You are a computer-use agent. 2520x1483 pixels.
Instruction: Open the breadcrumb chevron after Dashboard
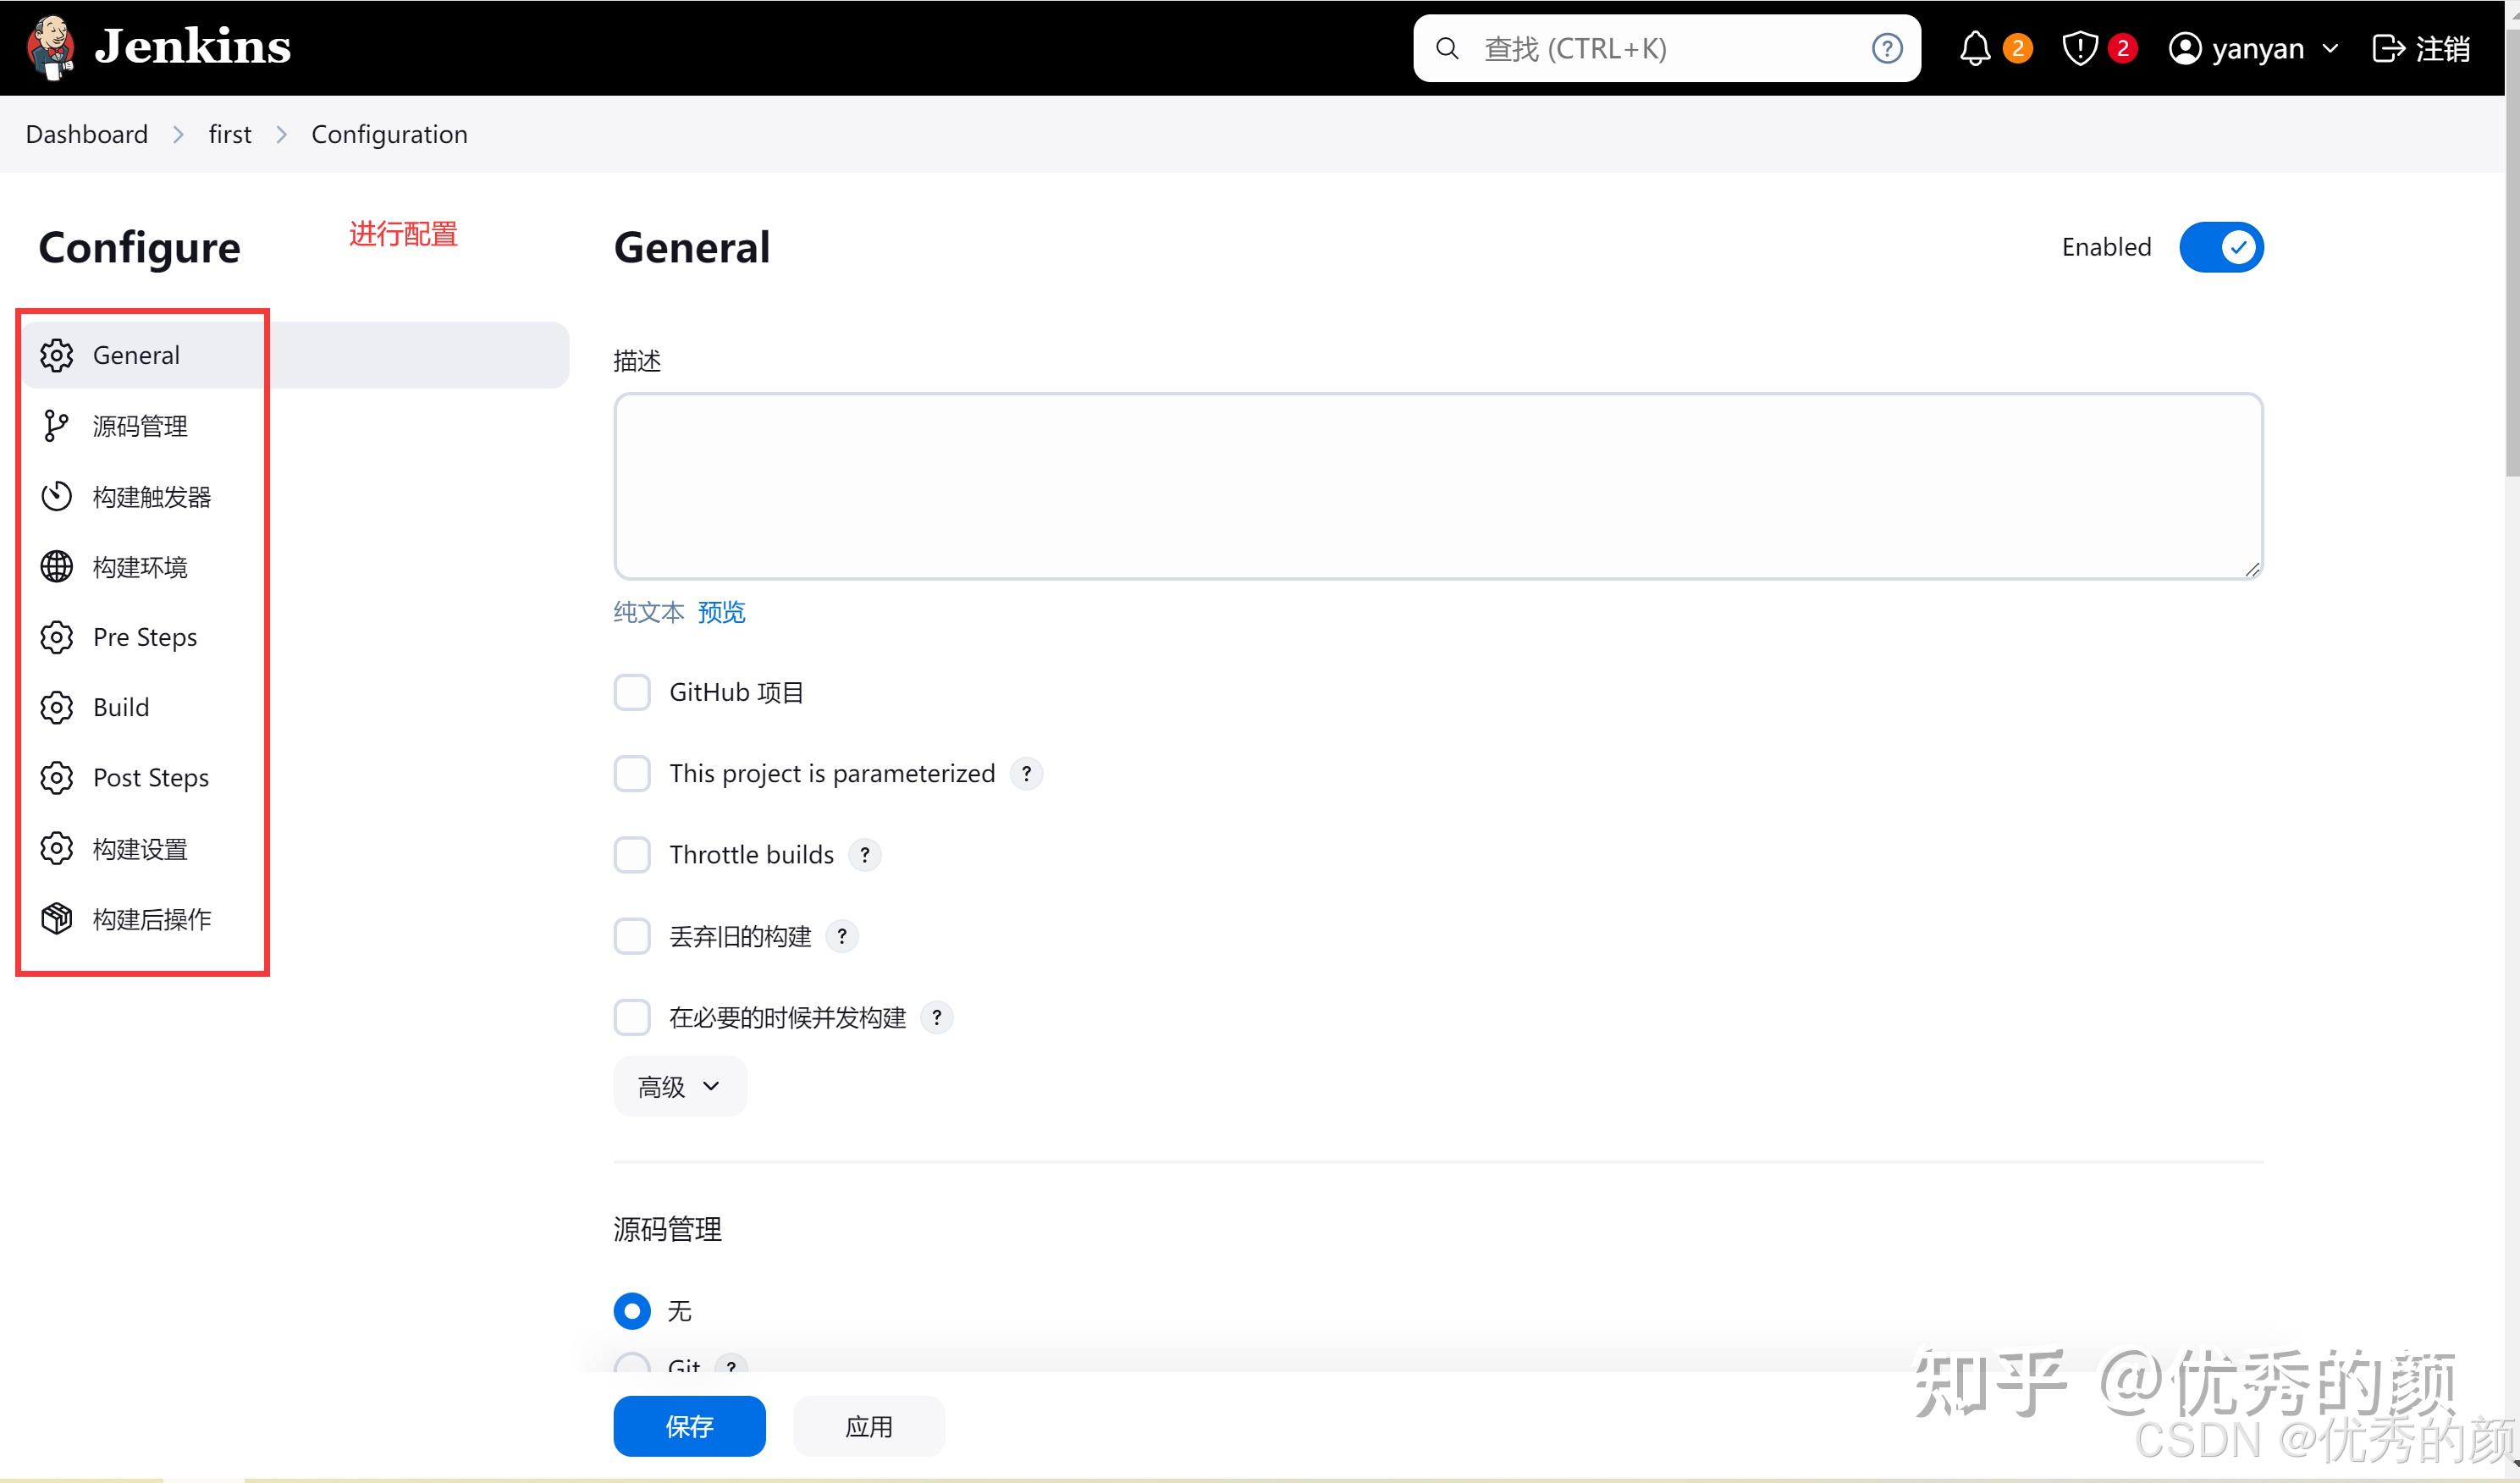(178, 134)
